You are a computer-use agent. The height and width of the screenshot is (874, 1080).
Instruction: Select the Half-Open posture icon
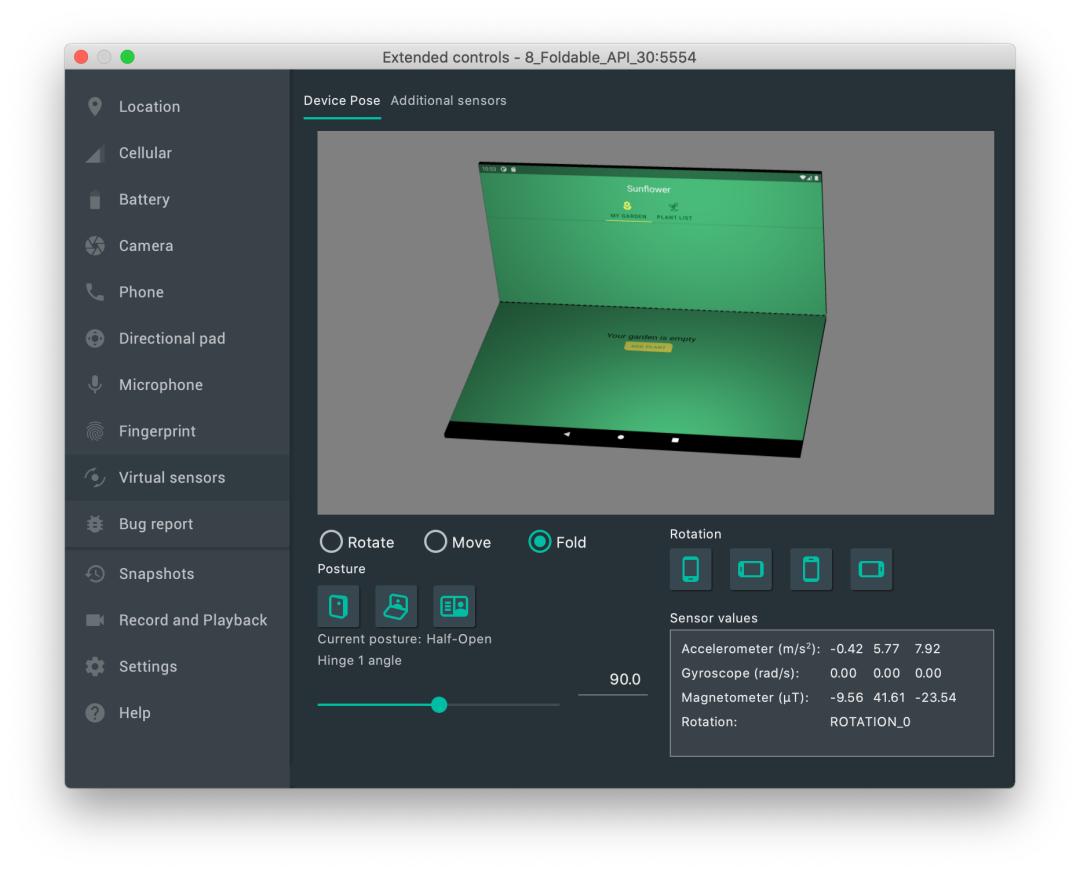point(397,605)
